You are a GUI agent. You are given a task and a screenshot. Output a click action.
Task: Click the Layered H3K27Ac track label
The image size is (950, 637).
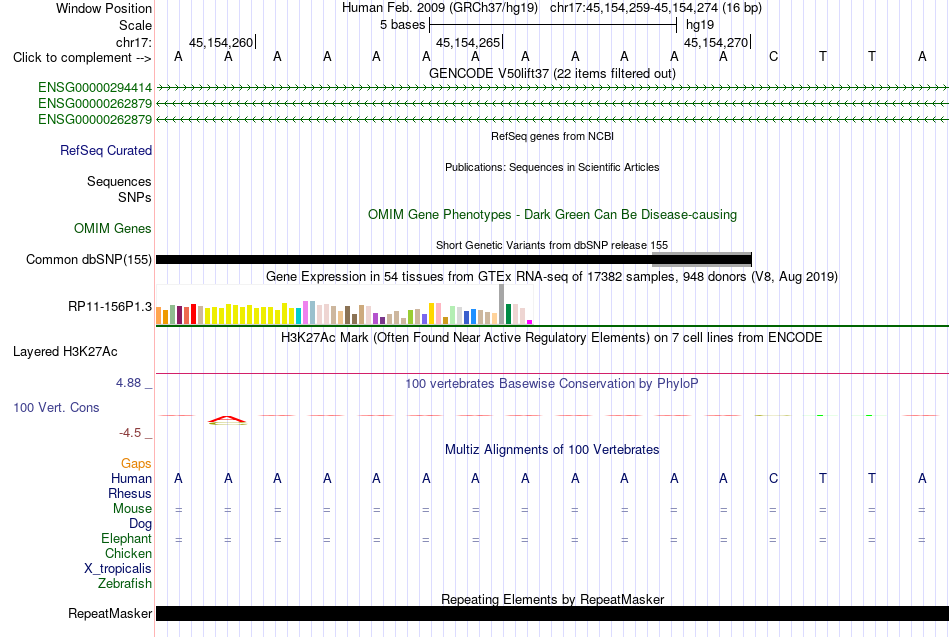click(65, 352)
